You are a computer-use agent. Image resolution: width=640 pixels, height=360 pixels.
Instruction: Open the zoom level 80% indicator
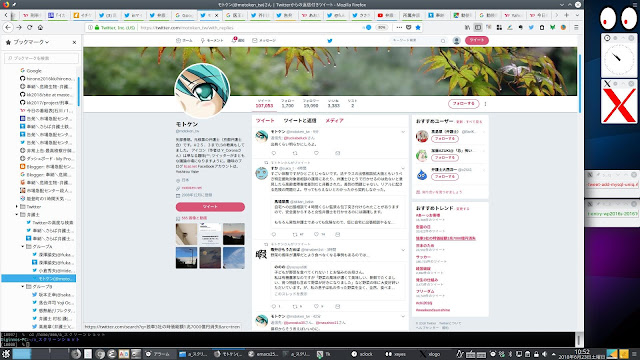[x=381, y=27]
